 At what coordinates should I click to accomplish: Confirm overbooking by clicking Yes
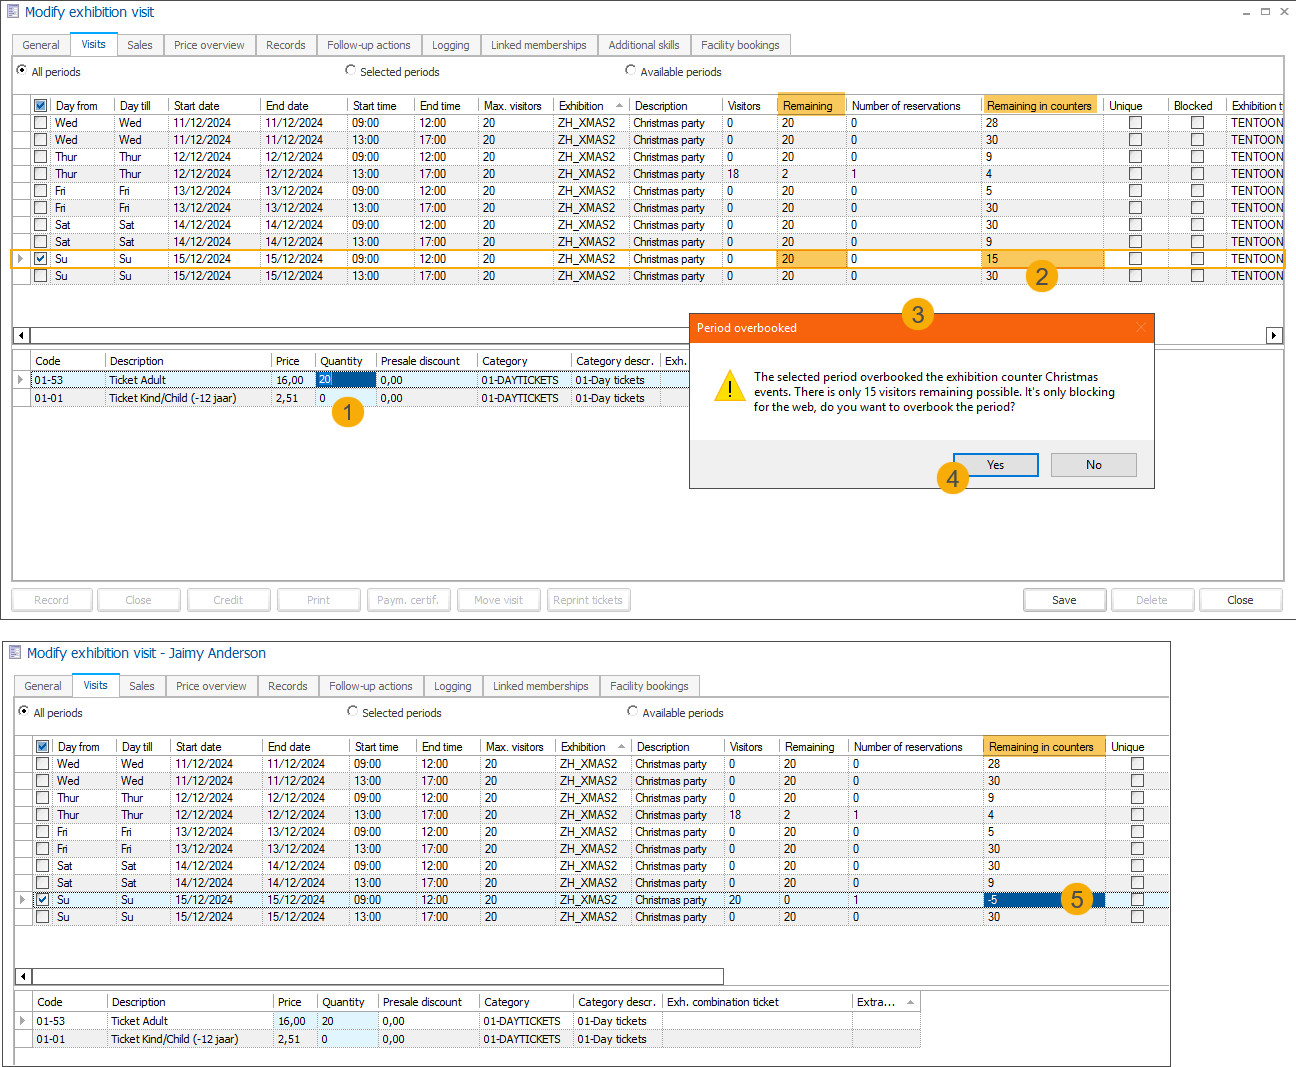click(x=995, y=465)
